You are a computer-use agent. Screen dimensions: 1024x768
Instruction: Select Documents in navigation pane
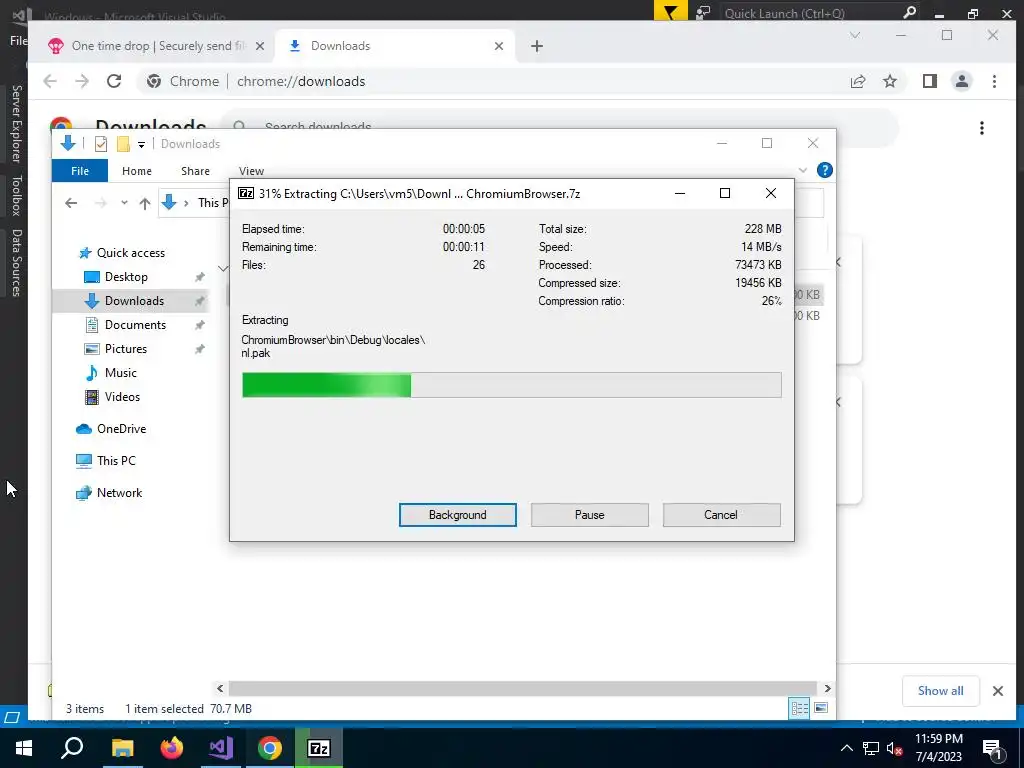(x=135, y=325)
